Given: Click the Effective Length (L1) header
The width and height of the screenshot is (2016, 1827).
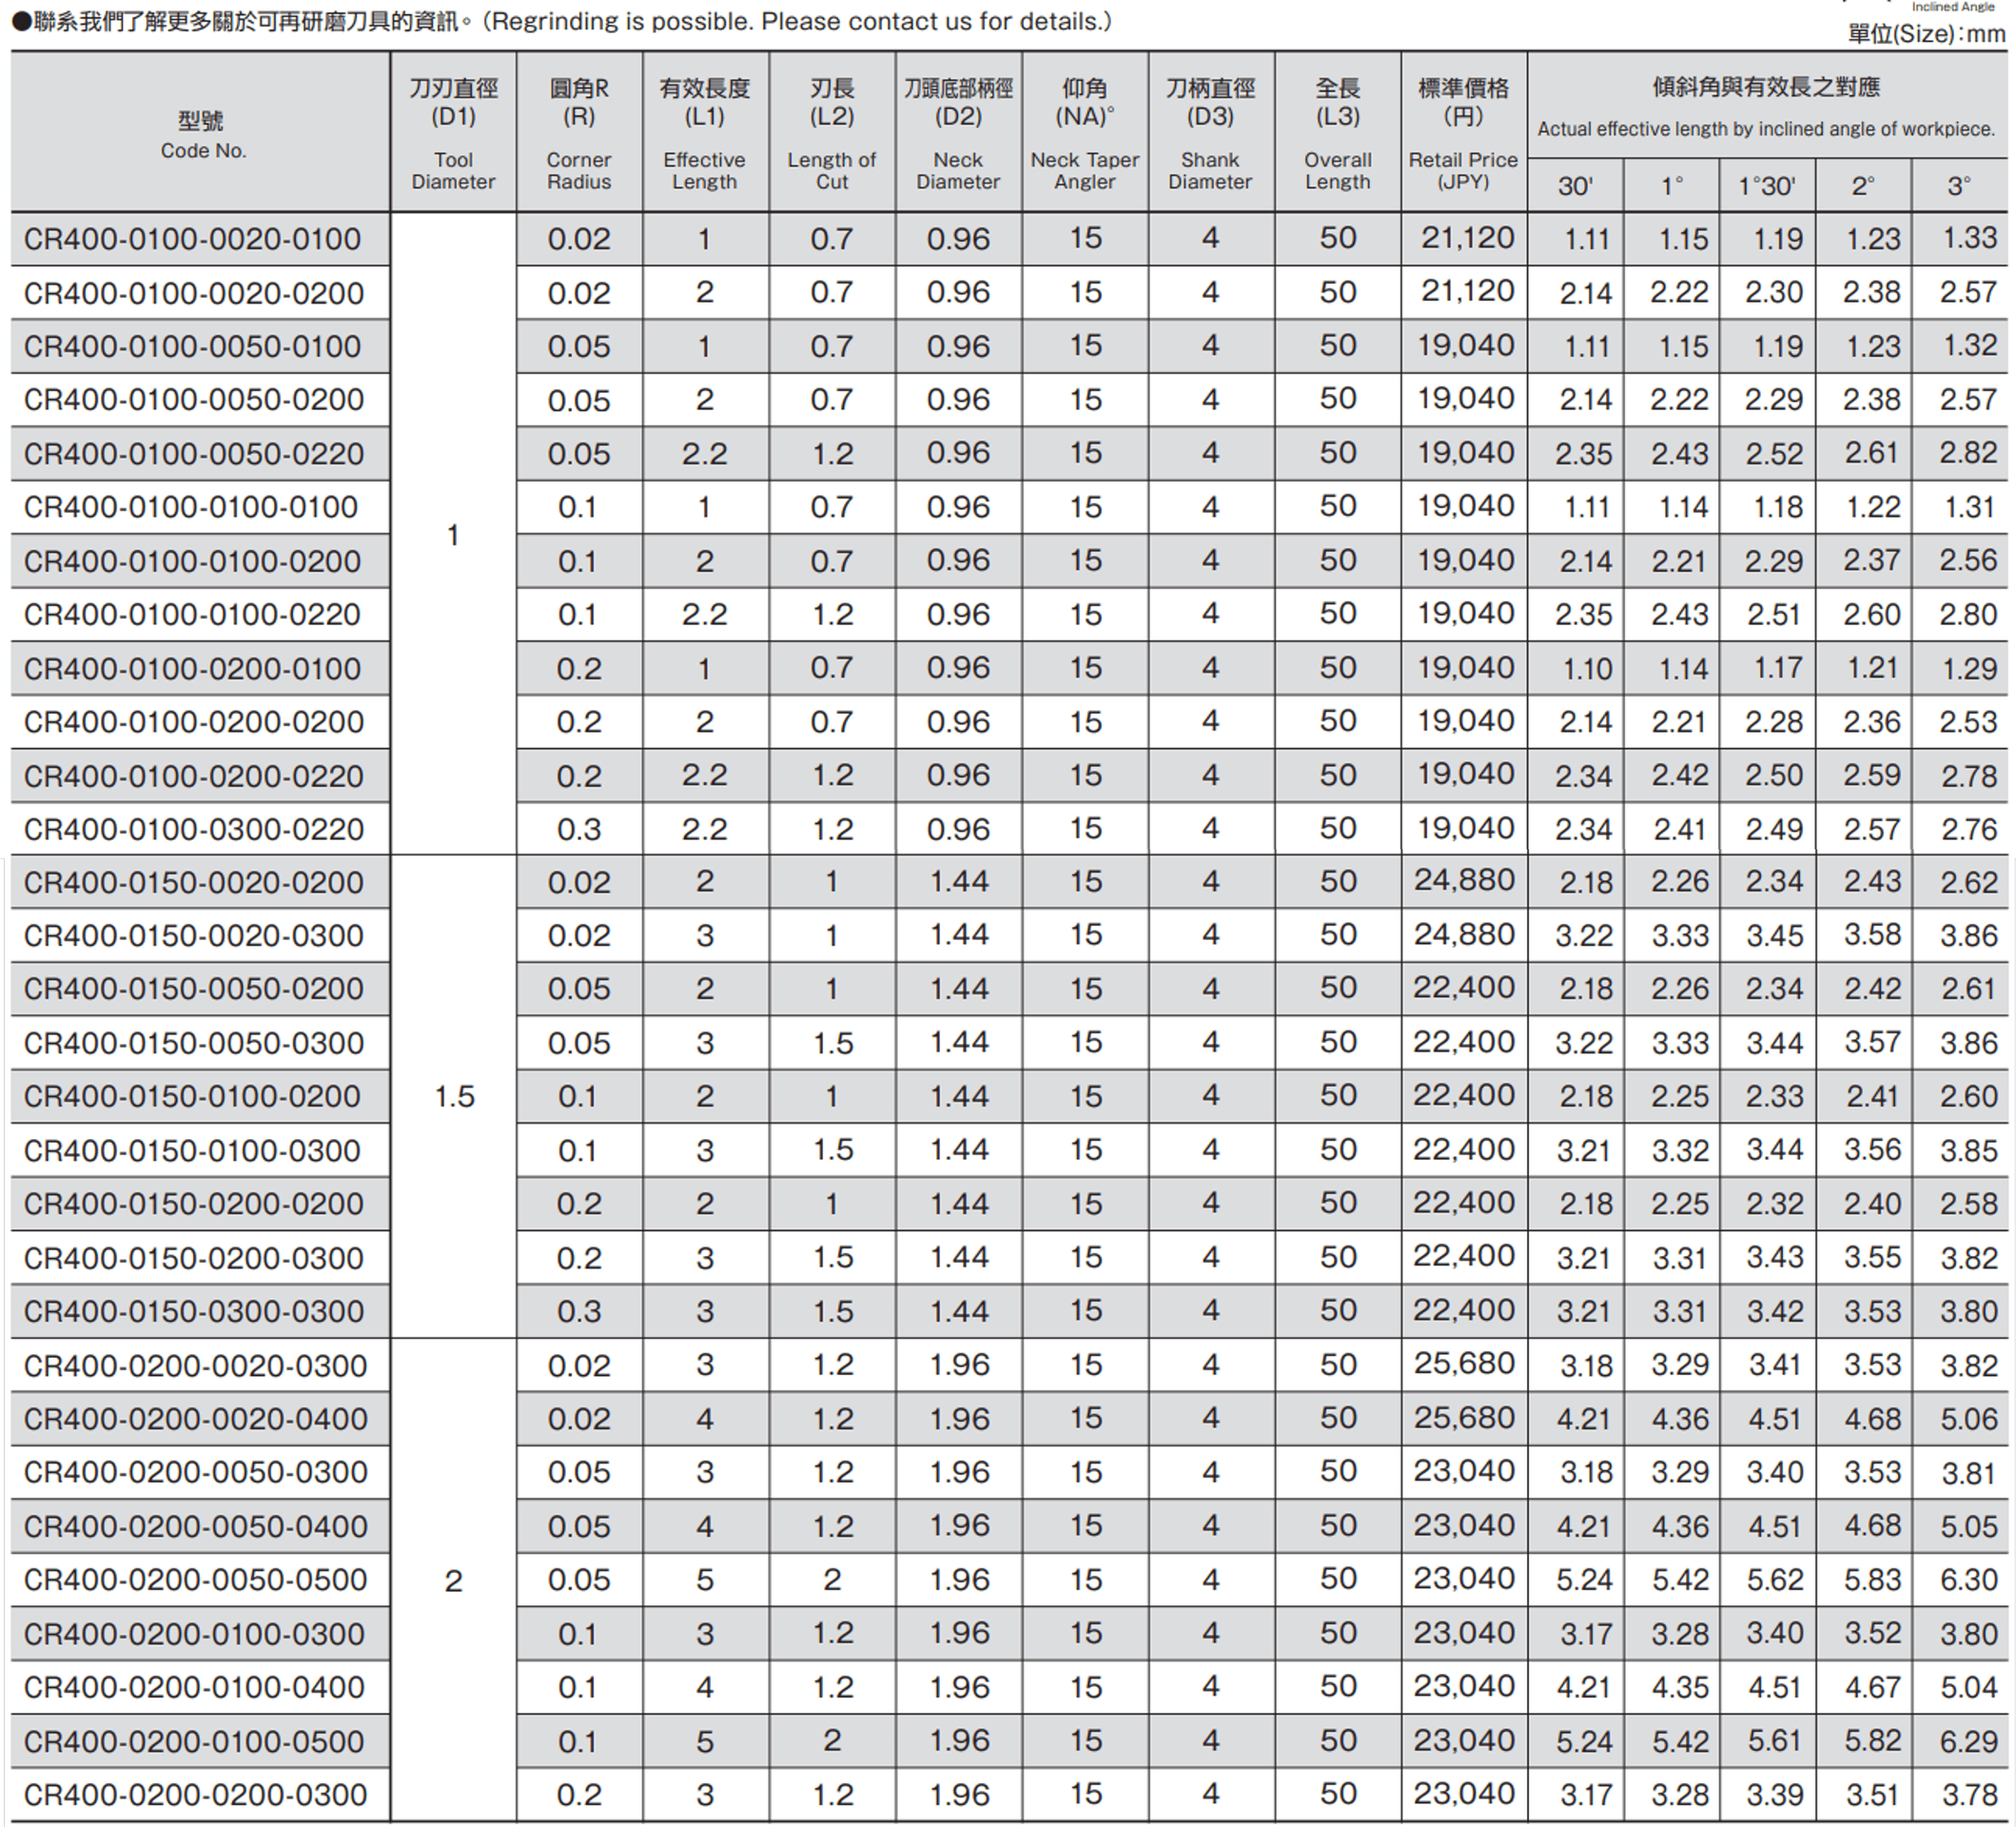Looking at the screenshot, I should point(705,133).
